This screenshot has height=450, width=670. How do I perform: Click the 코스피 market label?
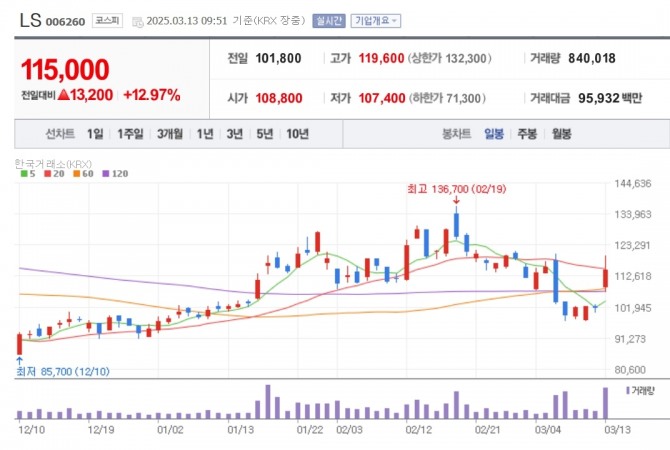coord(107,21)
